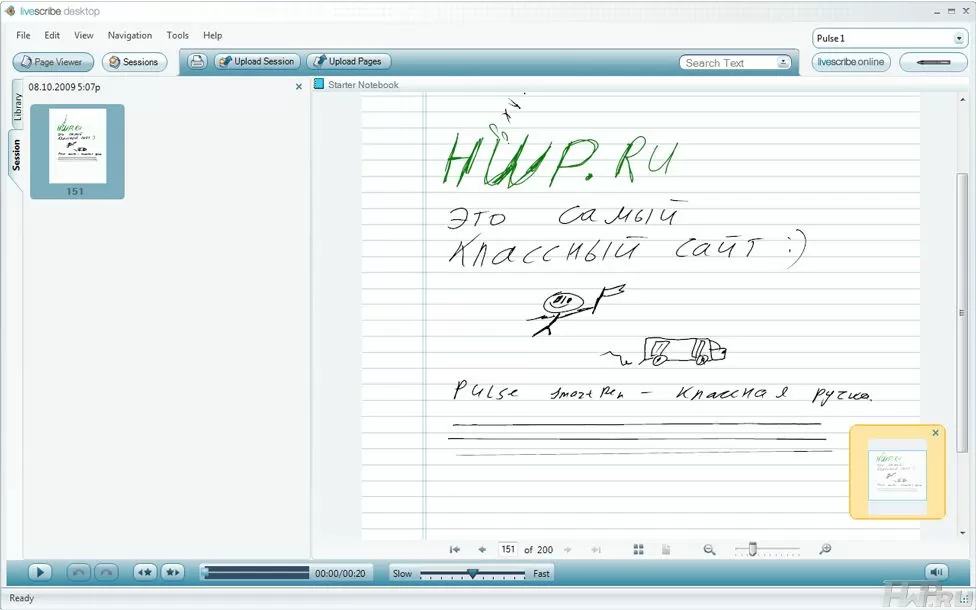Click the smartpen image button
This screenshot has height=610, width=976.
pyautogui.click(x=933, y=62)
